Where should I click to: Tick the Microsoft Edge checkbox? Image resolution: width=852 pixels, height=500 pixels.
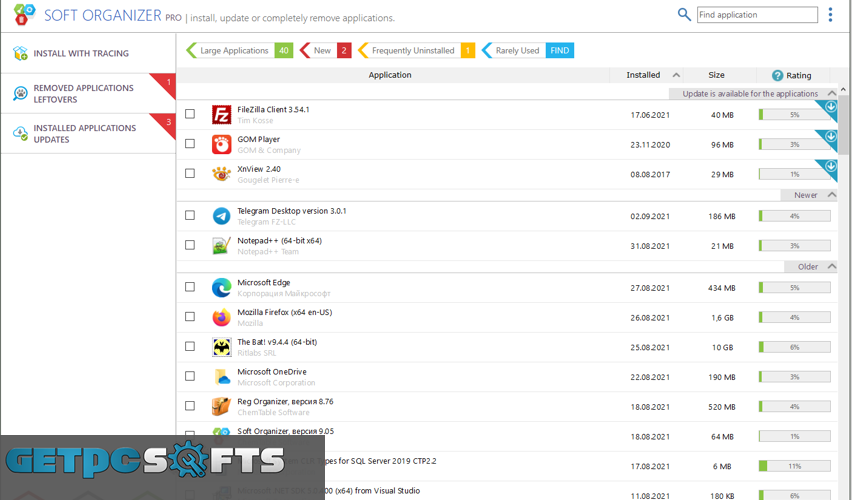click(190, 286)
